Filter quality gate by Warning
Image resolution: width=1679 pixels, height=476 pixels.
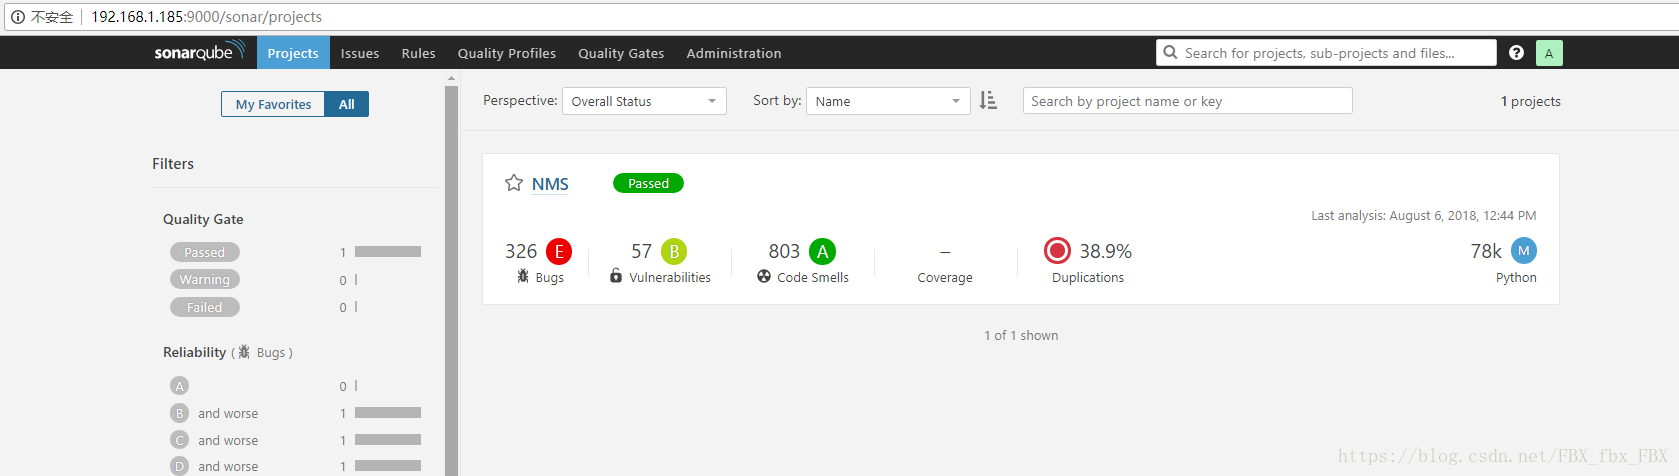point(205,279)
